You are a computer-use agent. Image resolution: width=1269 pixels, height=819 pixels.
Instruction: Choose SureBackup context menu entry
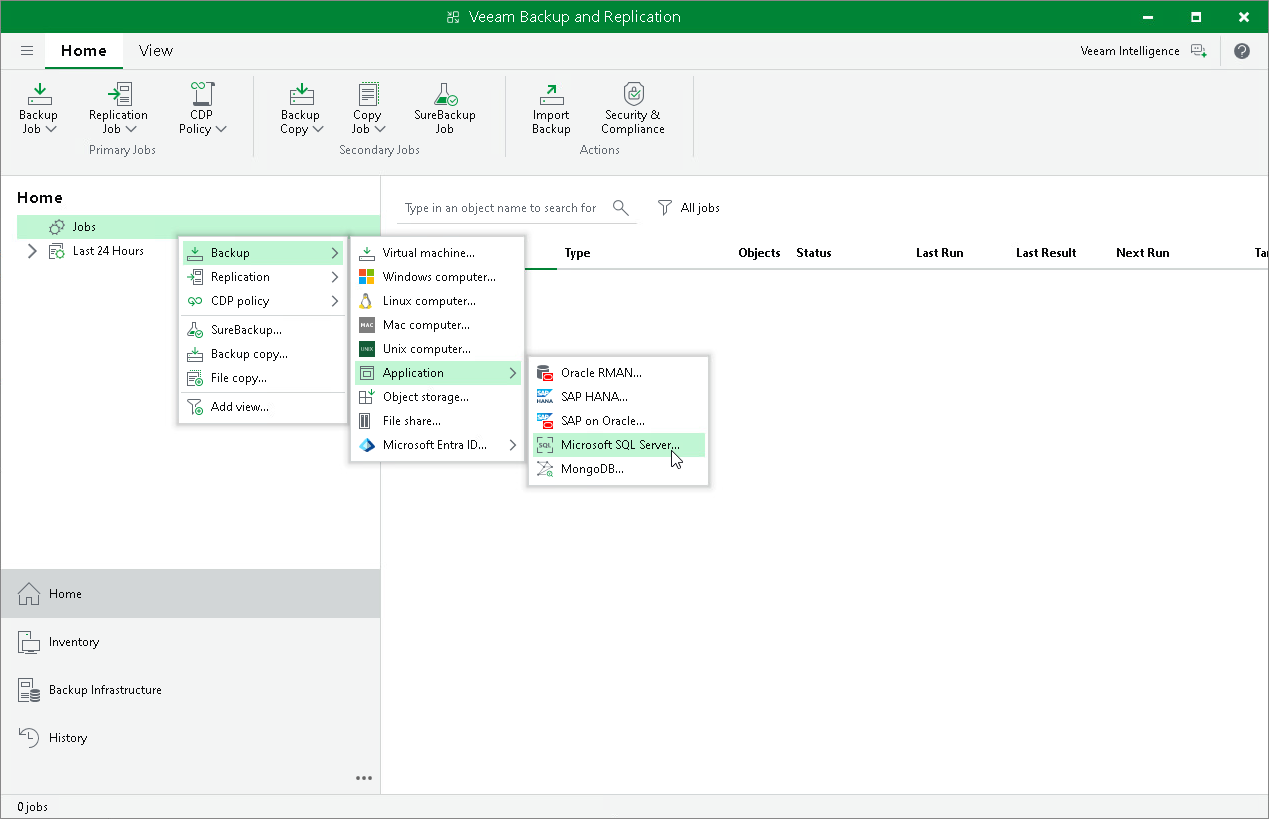point(263,330)
